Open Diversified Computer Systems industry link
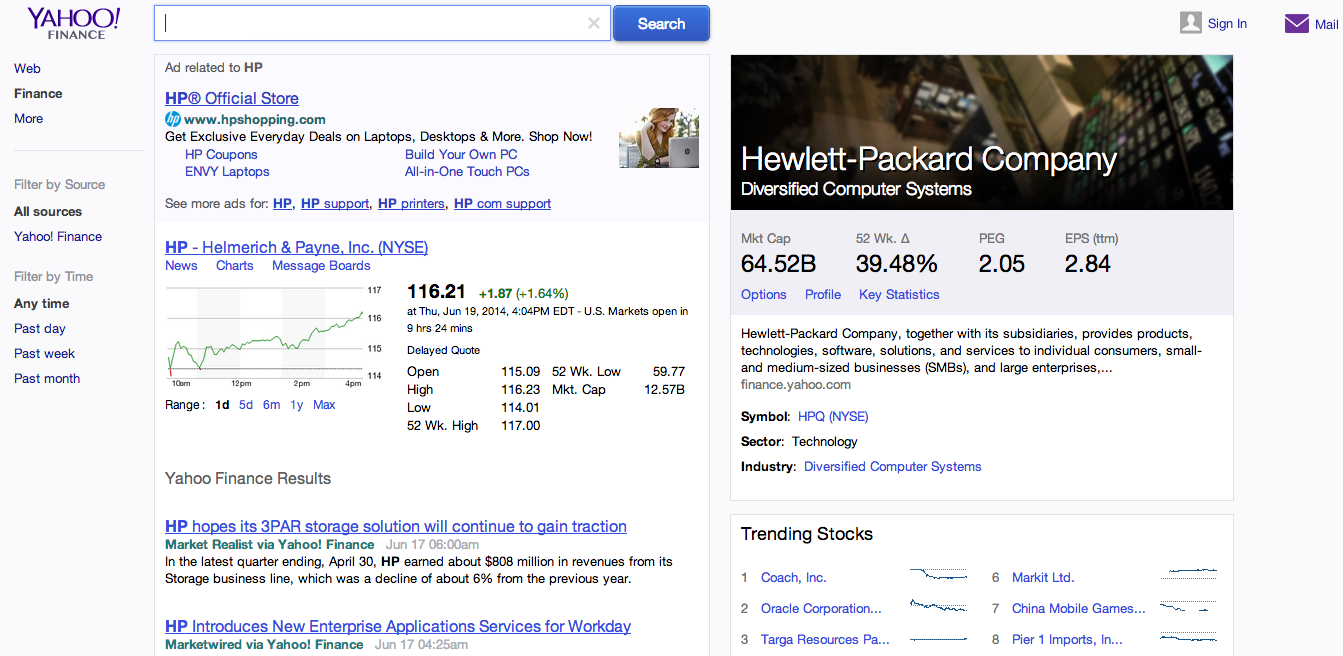1343x656 pixels. pyautogui.click(x=893, y=466)
